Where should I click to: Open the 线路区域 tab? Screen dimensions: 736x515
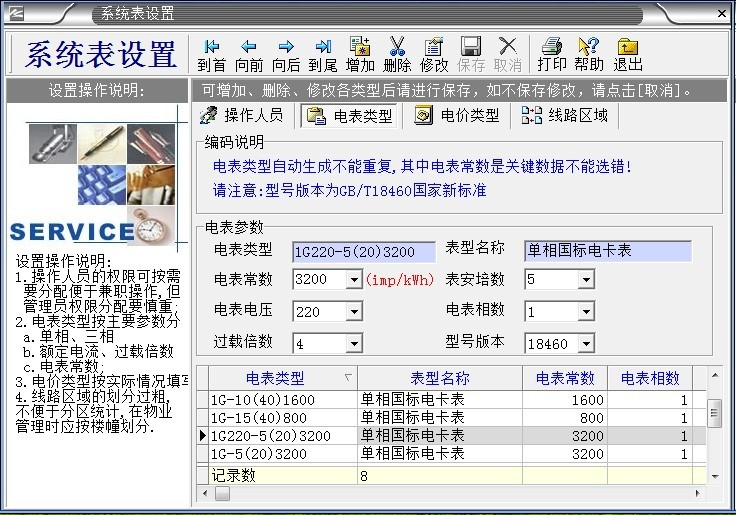coord(566,116)
